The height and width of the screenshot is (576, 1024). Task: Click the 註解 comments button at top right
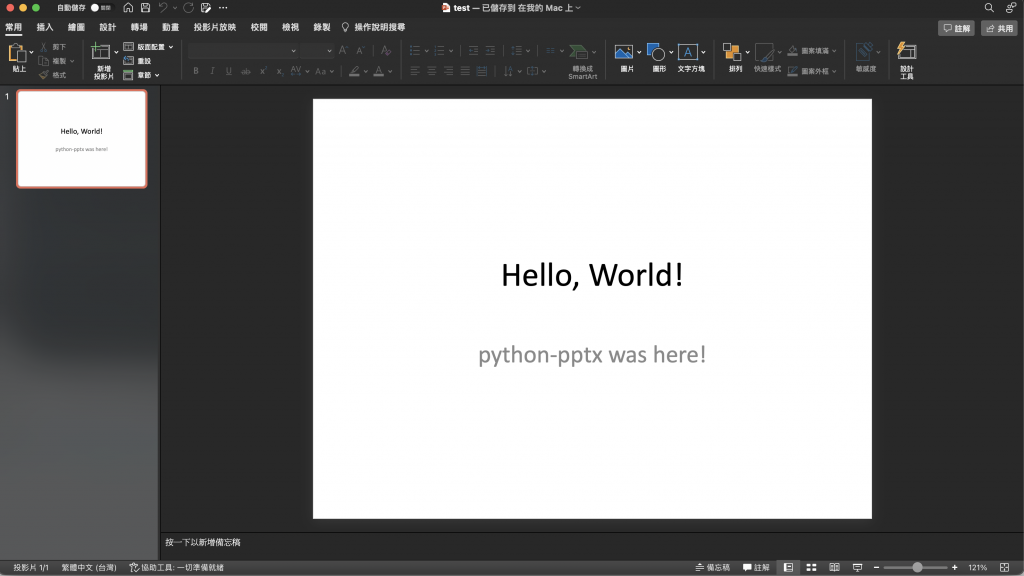[x=956, y=29]
